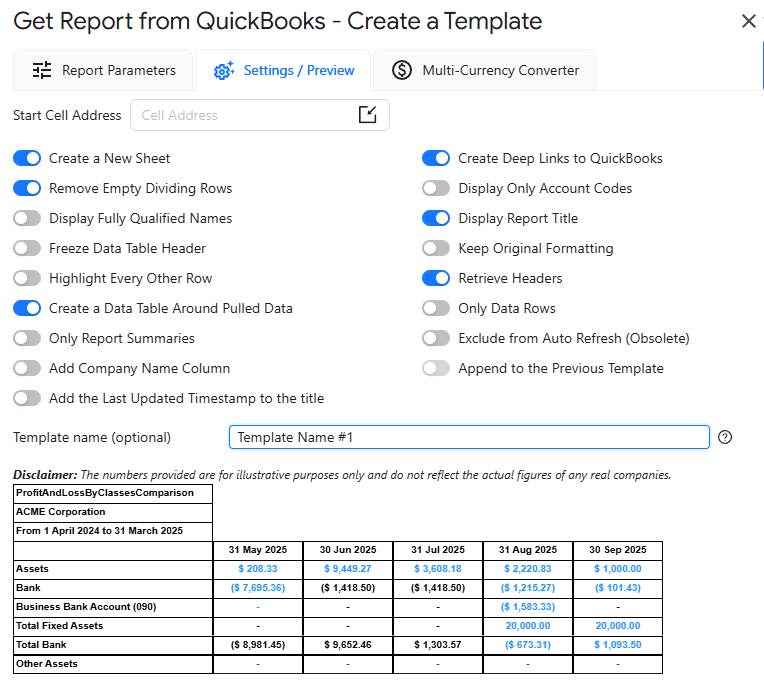The height and width of the screenshot is (686, 764).
Task: Close the Create a Template dialog
Action: pyautogui.click(x=748, y=21)
